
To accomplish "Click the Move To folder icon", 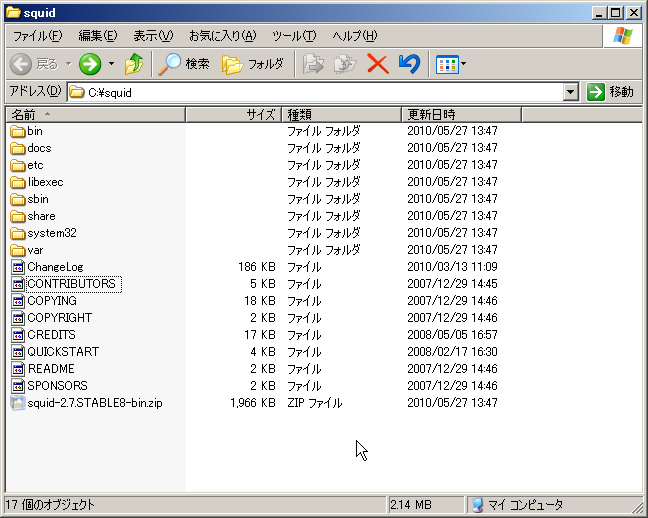I will coord(313,64).
